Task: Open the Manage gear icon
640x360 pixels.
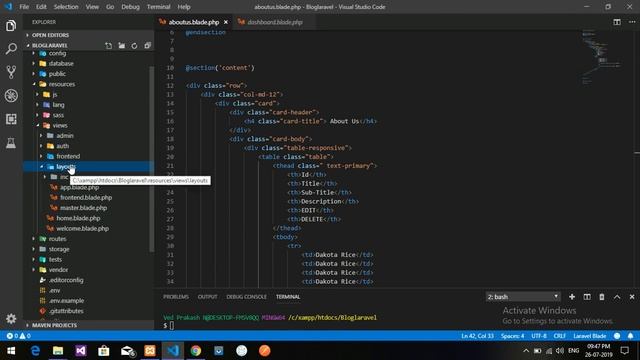Action: click(11, 318)
